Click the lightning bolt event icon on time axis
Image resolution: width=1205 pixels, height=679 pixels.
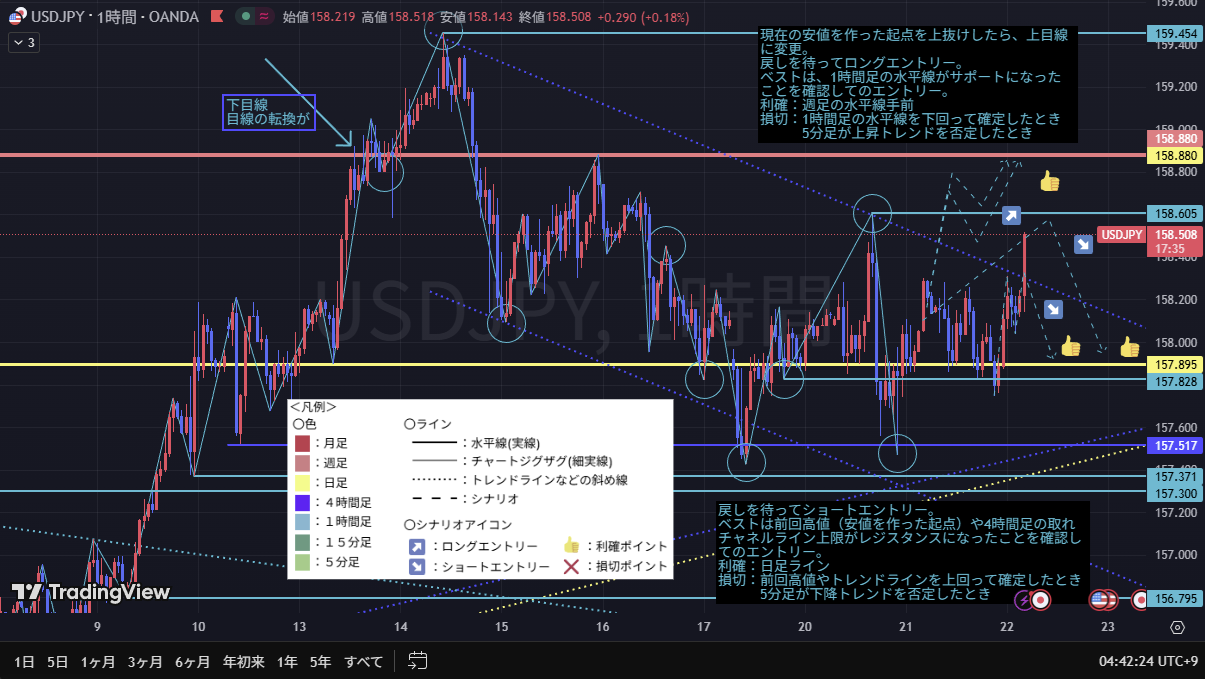pyautogui.click(x=1023, y=600)
